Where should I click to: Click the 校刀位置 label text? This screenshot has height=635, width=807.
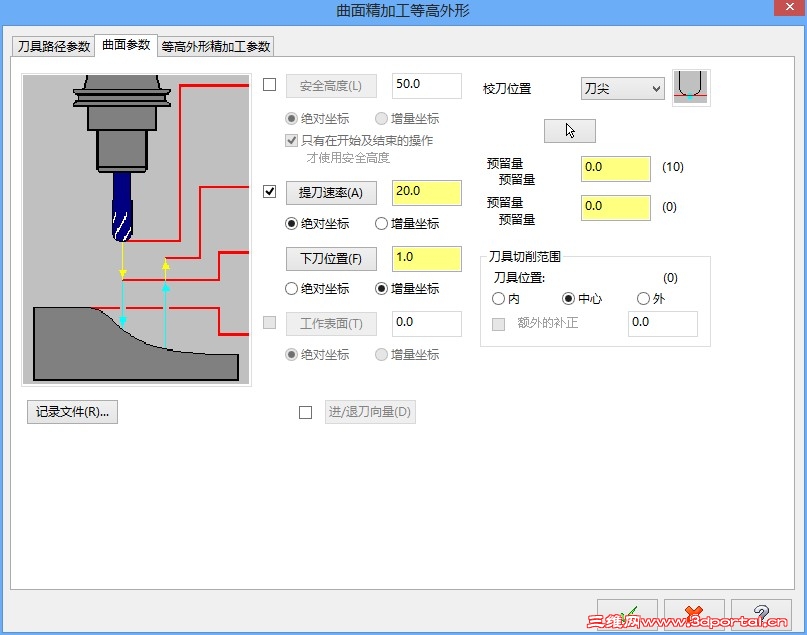[507, 89]
